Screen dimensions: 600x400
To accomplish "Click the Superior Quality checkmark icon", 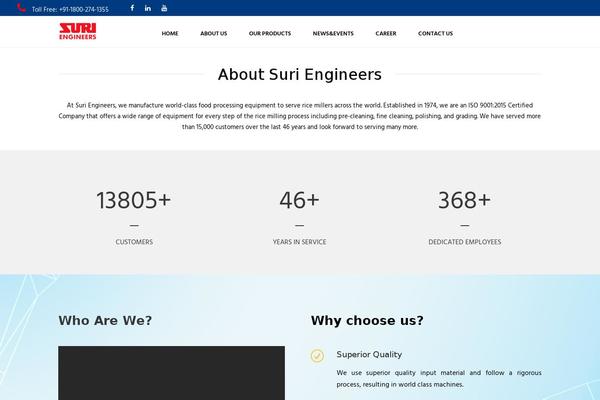I will coord(317,356).
